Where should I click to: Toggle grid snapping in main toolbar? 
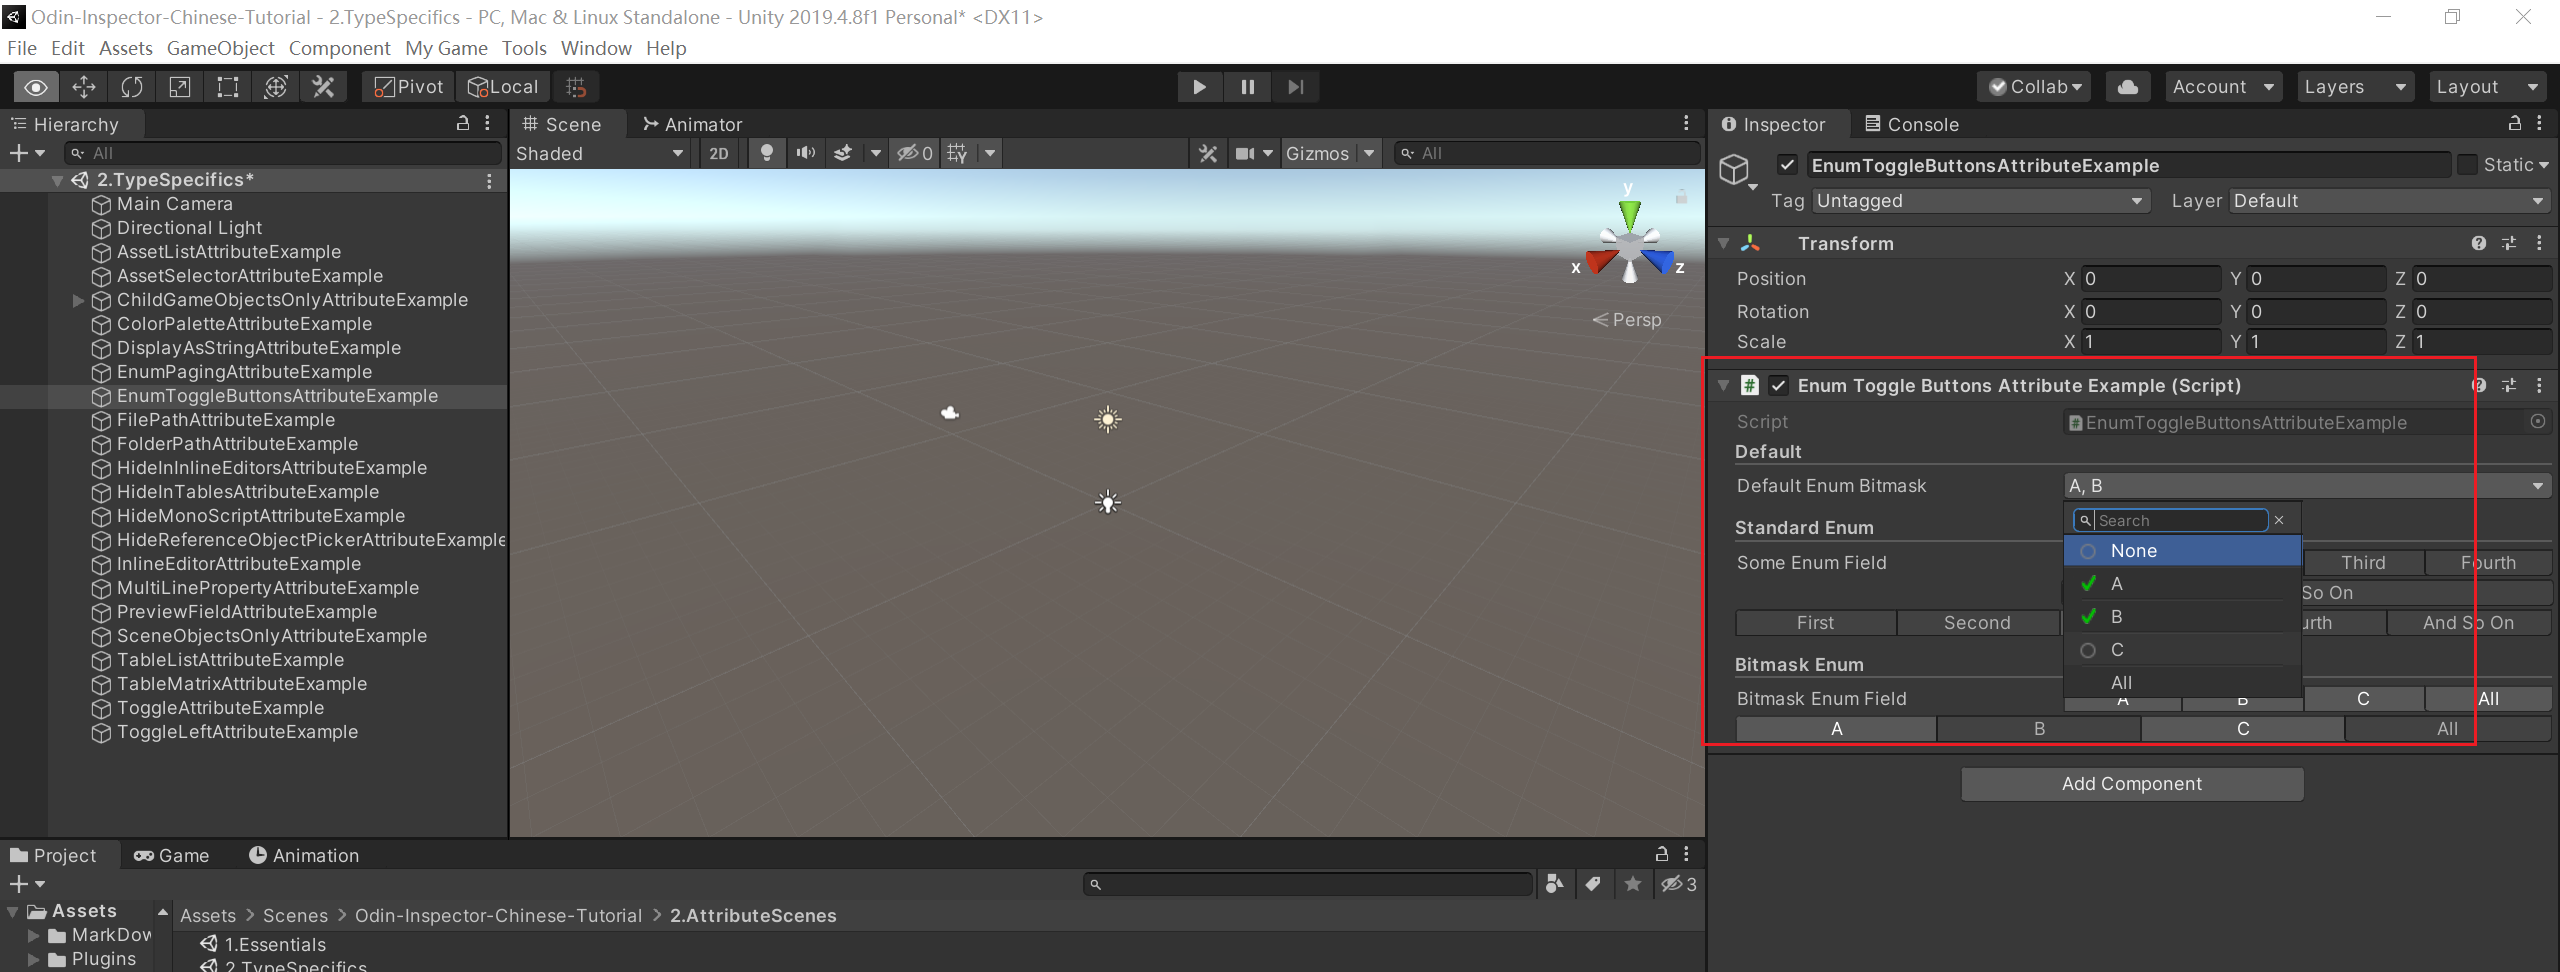[x=576, y=87]
